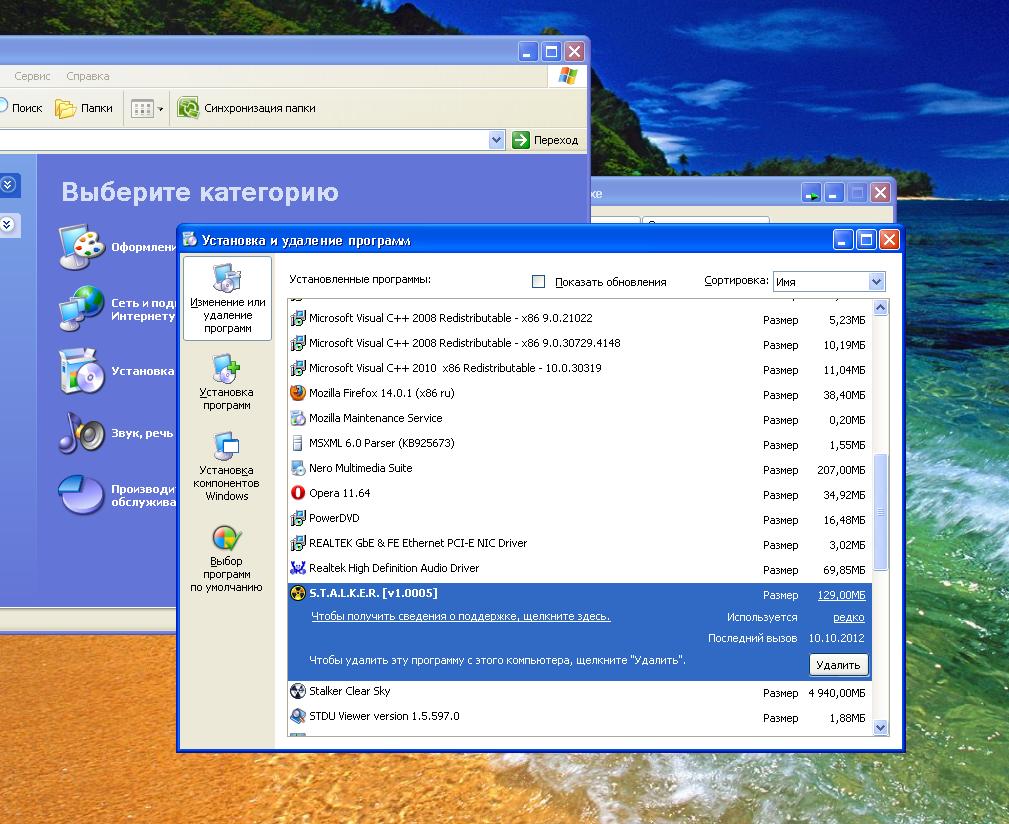This screenshot has width=1009, height=824.
Task: Click the Mozilla Firefox 14.0.1 icon
Action: [297, 393]
